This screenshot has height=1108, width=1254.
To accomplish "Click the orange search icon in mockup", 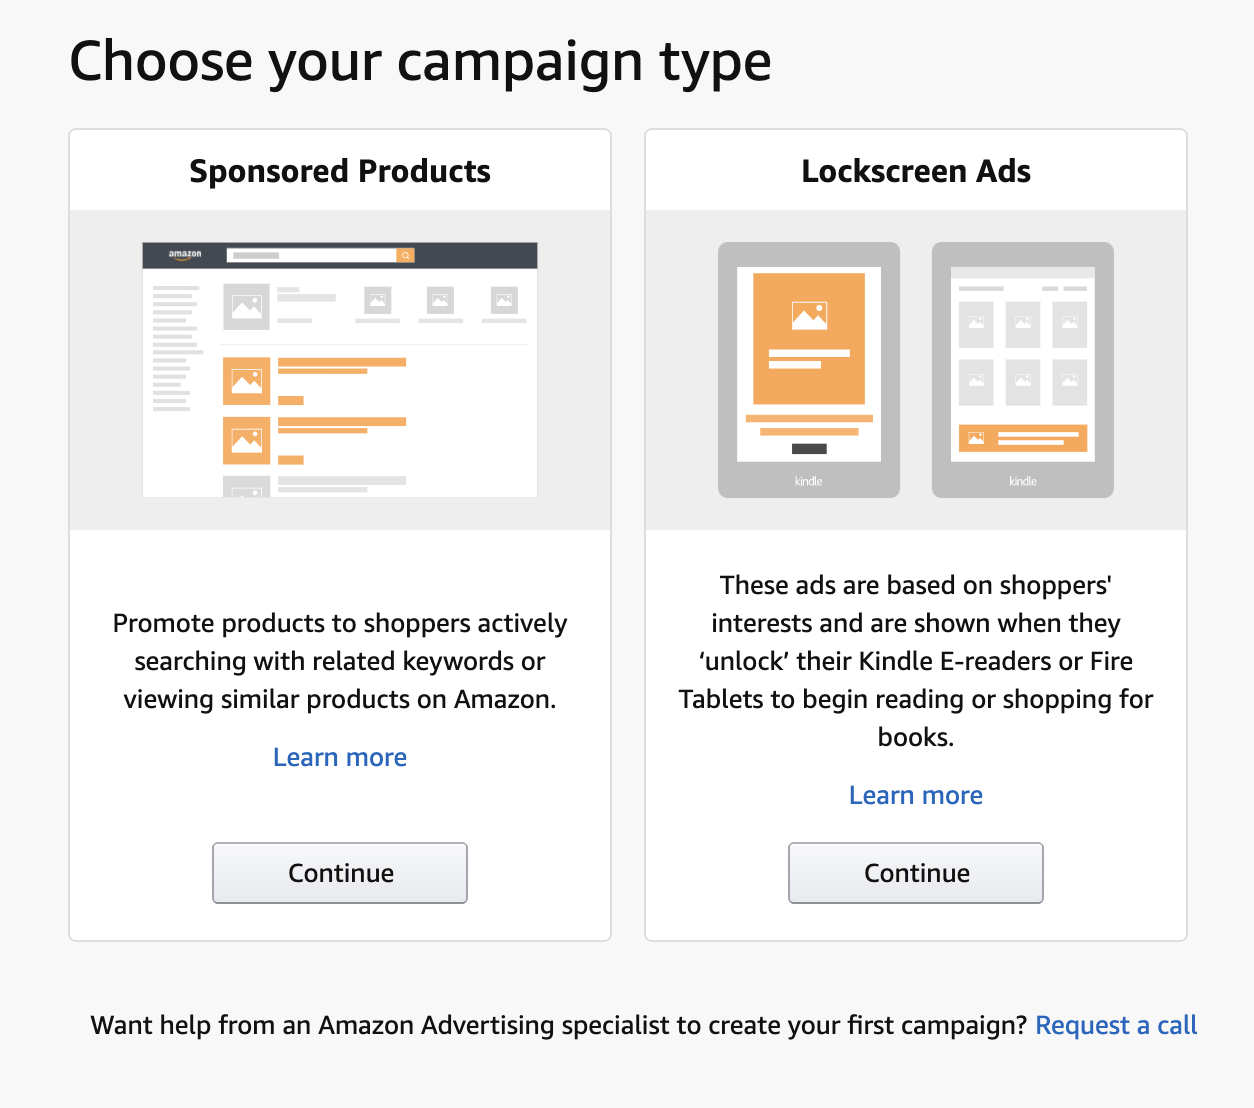I will coord(406,255).
